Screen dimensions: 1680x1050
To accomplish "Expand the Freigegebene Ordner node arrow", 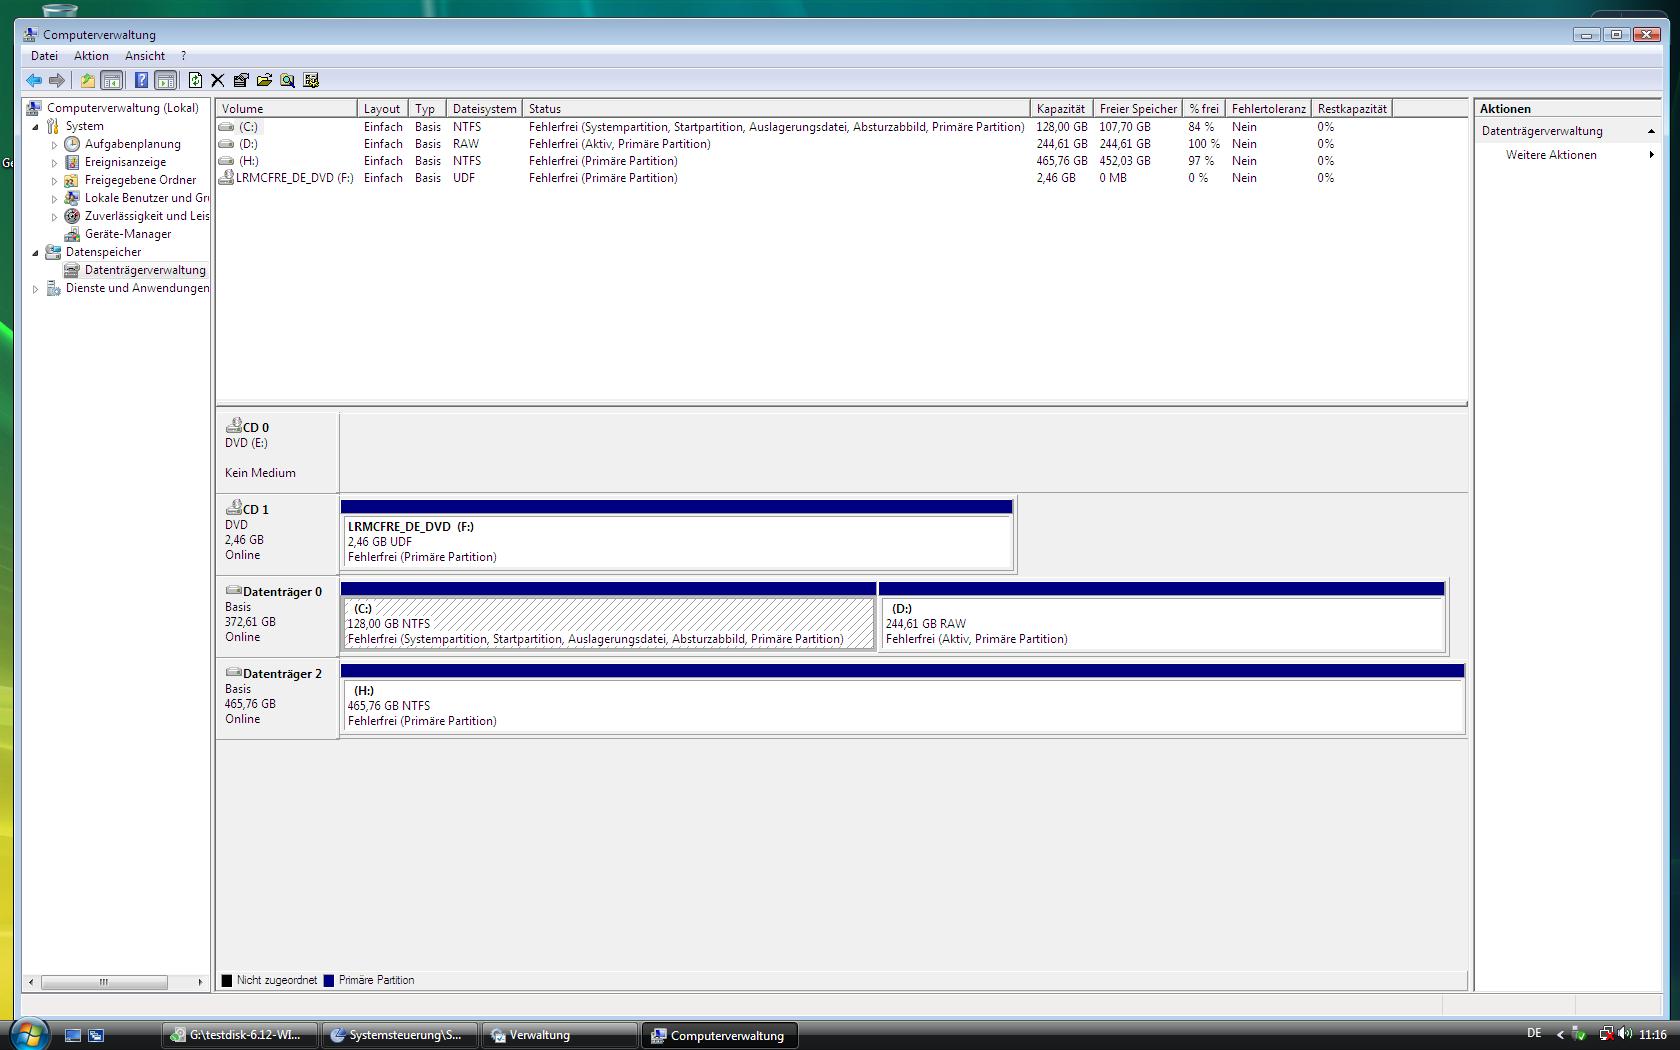I will 54,181.
